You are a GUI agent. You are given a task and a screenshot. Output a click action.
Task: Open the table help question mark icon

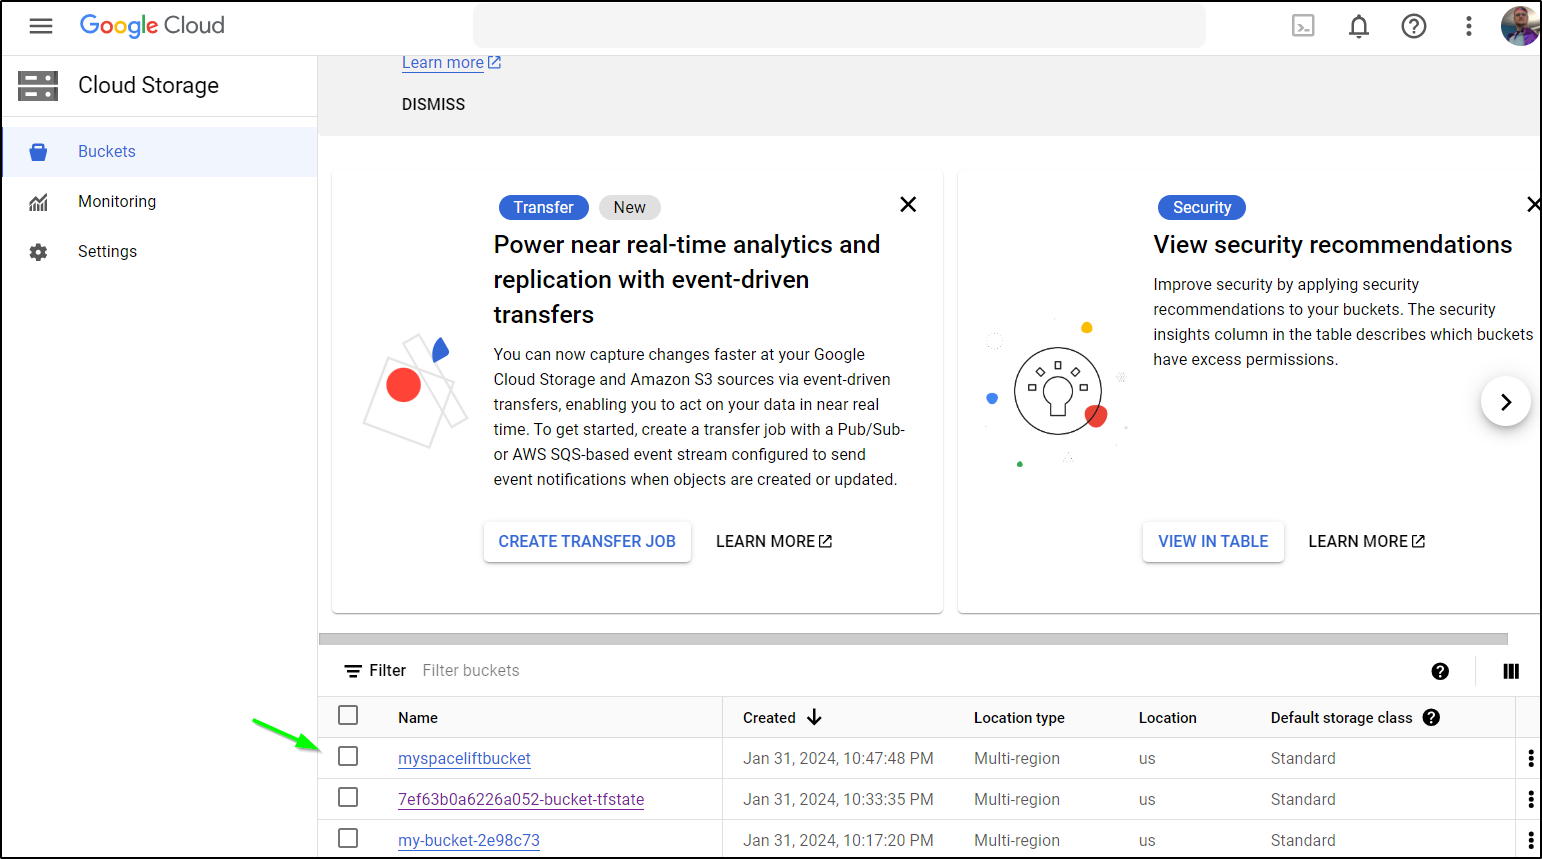tap(1440, 671)
